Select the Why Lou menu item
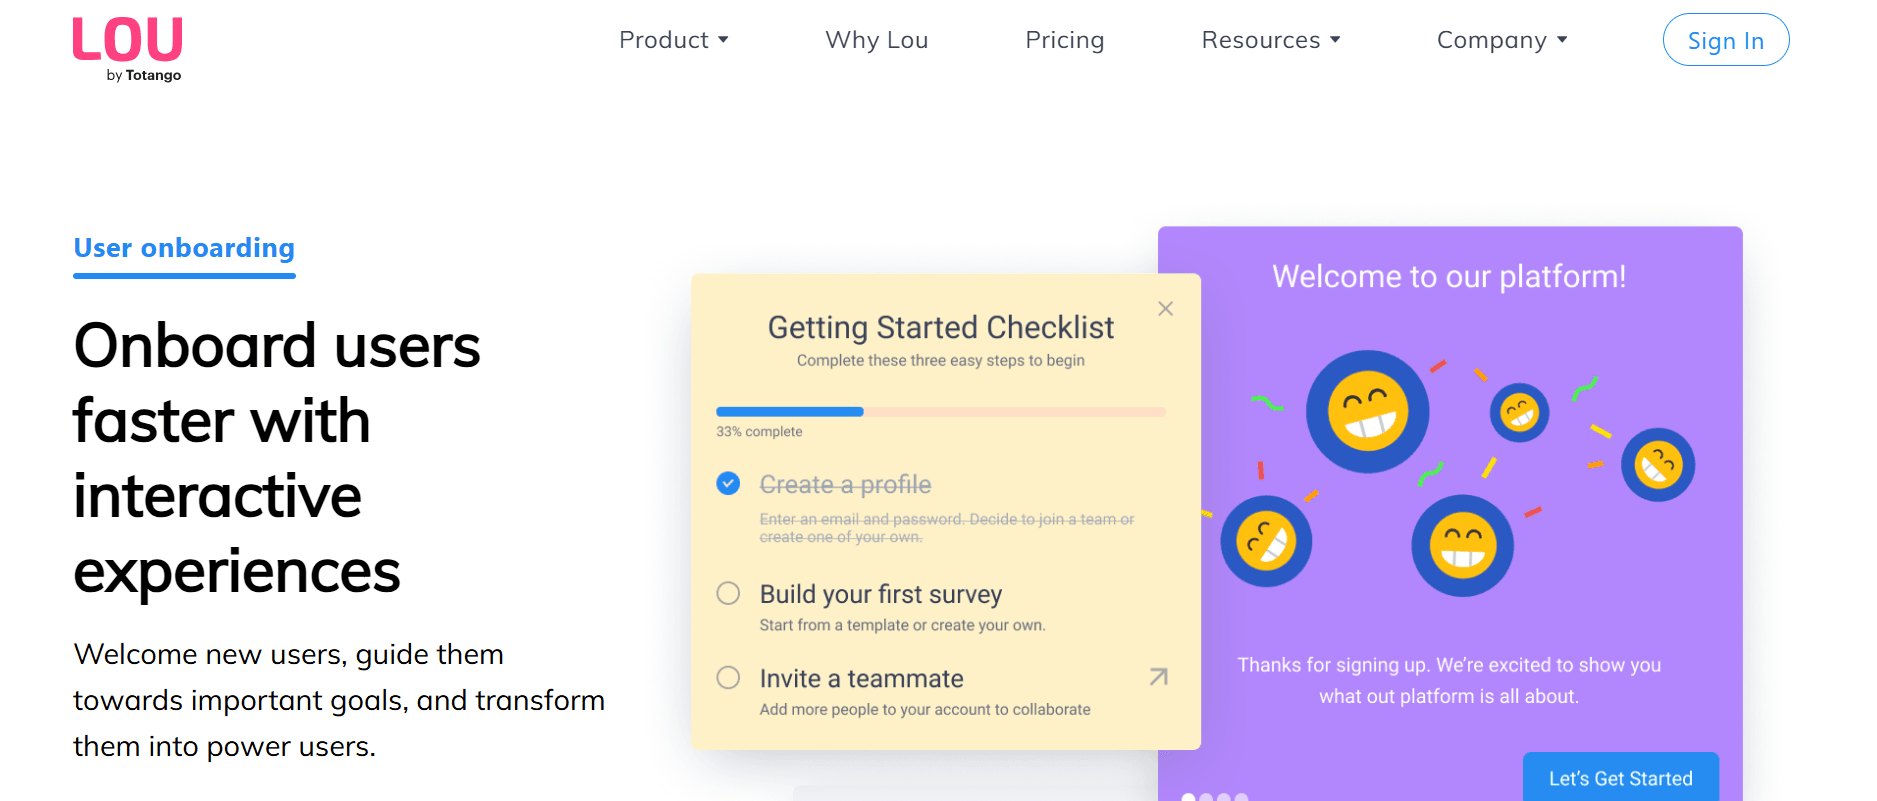 (876, 40)
